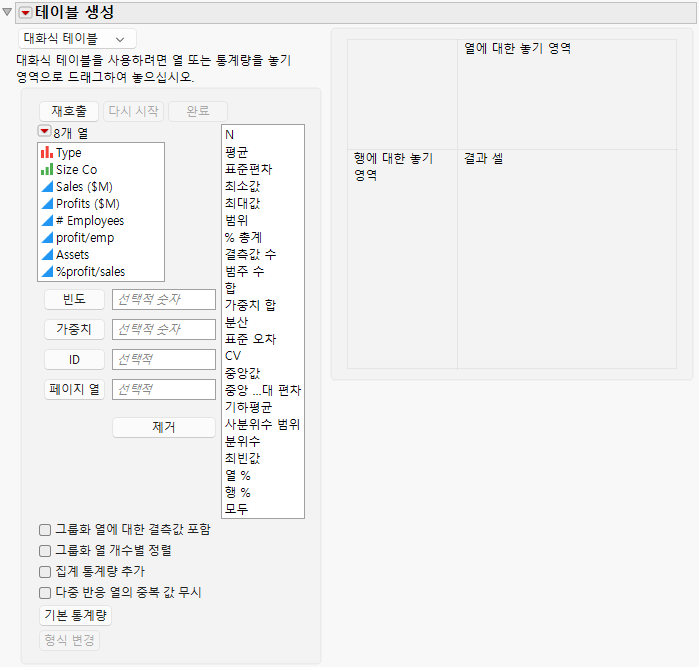This screenshot has width=699, height=667.
Task: Select the 범주 수 statistic
Action: [263, 271]
